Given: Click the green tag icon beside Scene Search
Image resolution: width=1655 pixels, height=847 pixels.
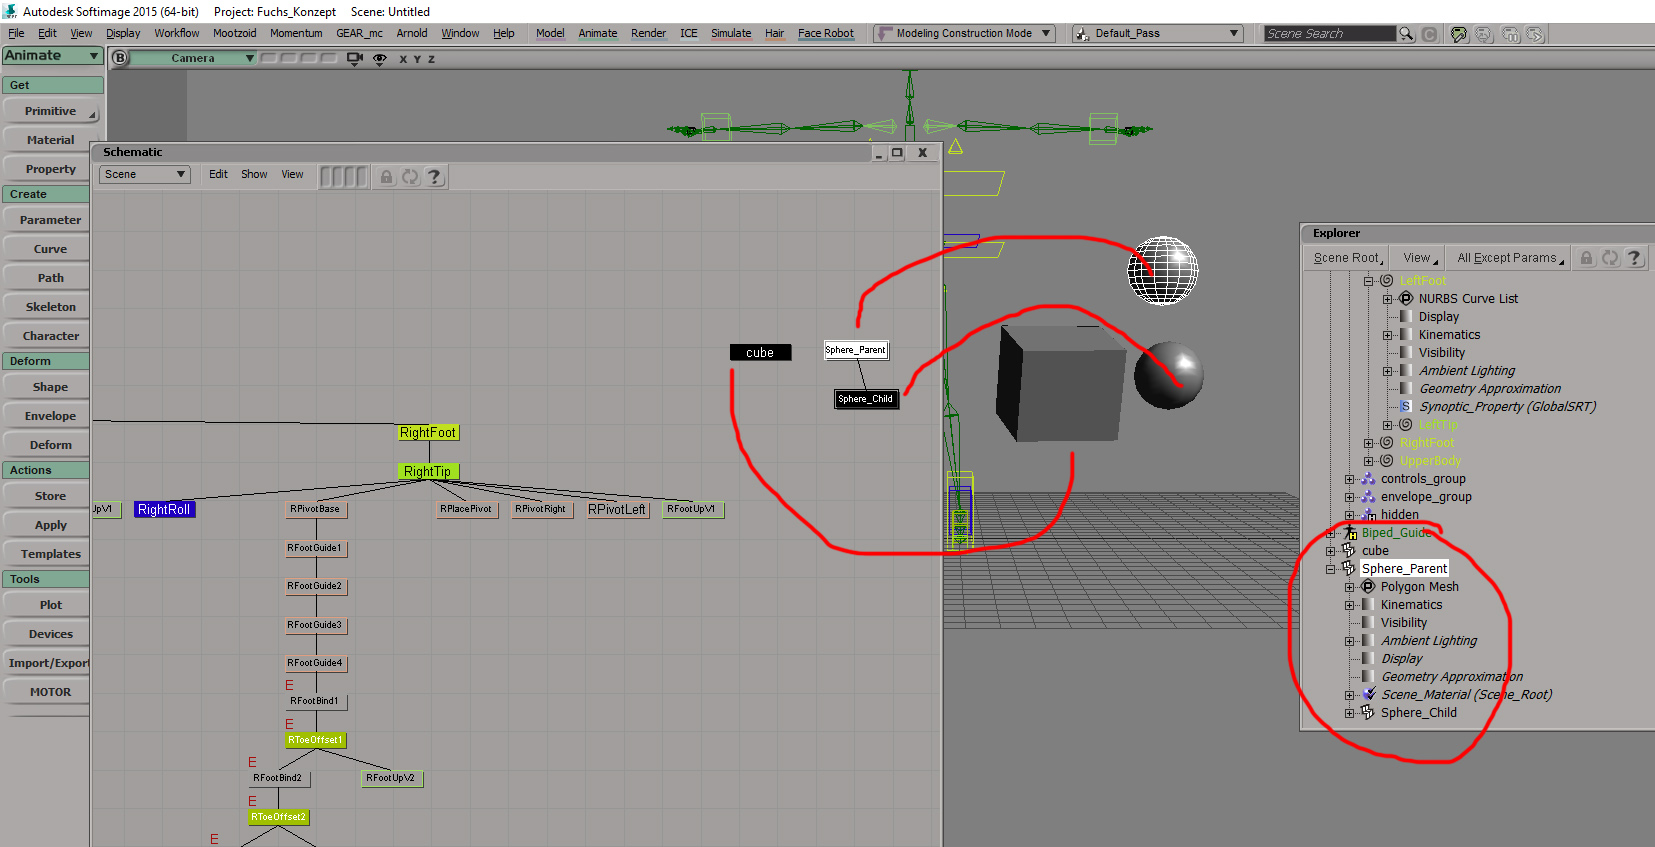Looking at the screenshot, I should (1459, 34).
